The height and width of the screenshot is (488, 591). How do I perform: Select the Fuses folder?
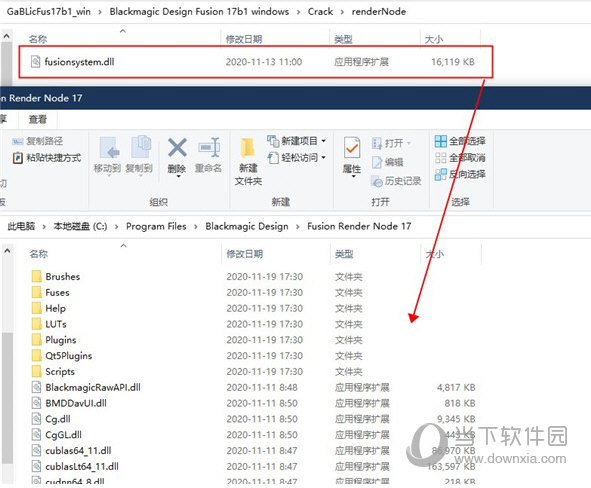[57, 292]
